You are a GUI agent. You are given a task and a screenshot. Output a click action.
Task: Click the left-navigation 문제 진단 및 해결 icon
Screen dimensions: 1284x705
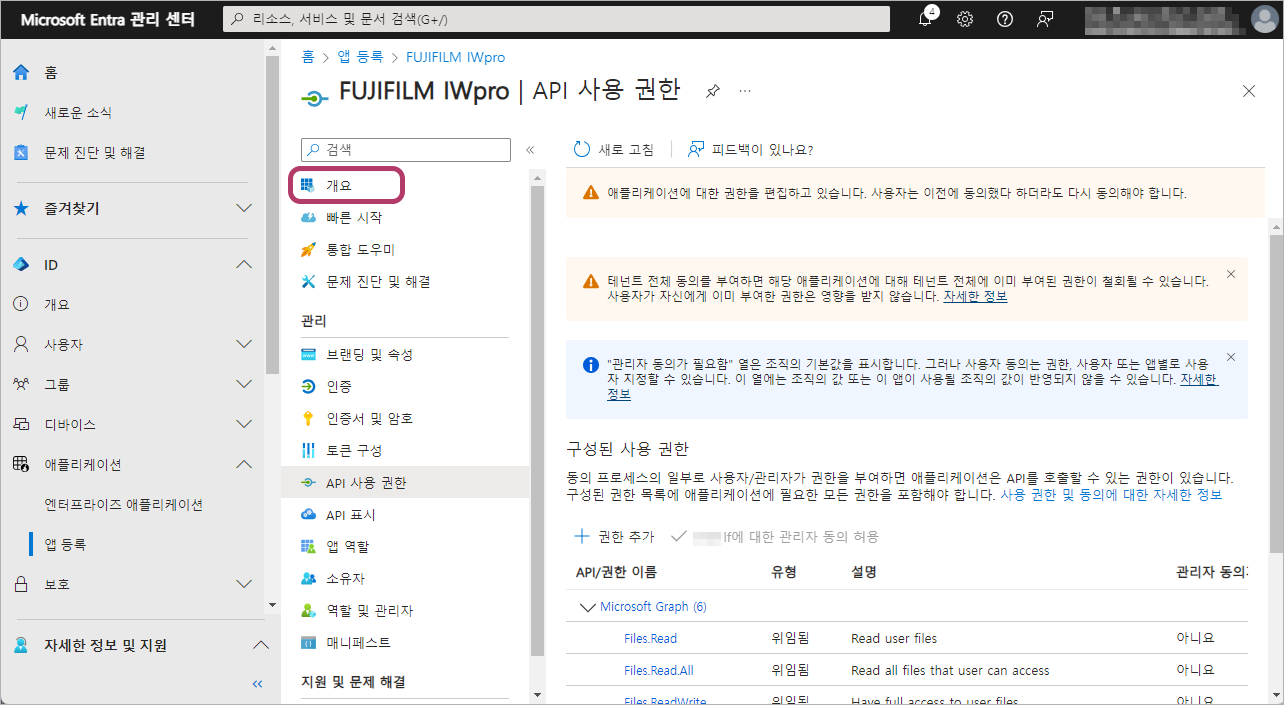tap(21, 153)
